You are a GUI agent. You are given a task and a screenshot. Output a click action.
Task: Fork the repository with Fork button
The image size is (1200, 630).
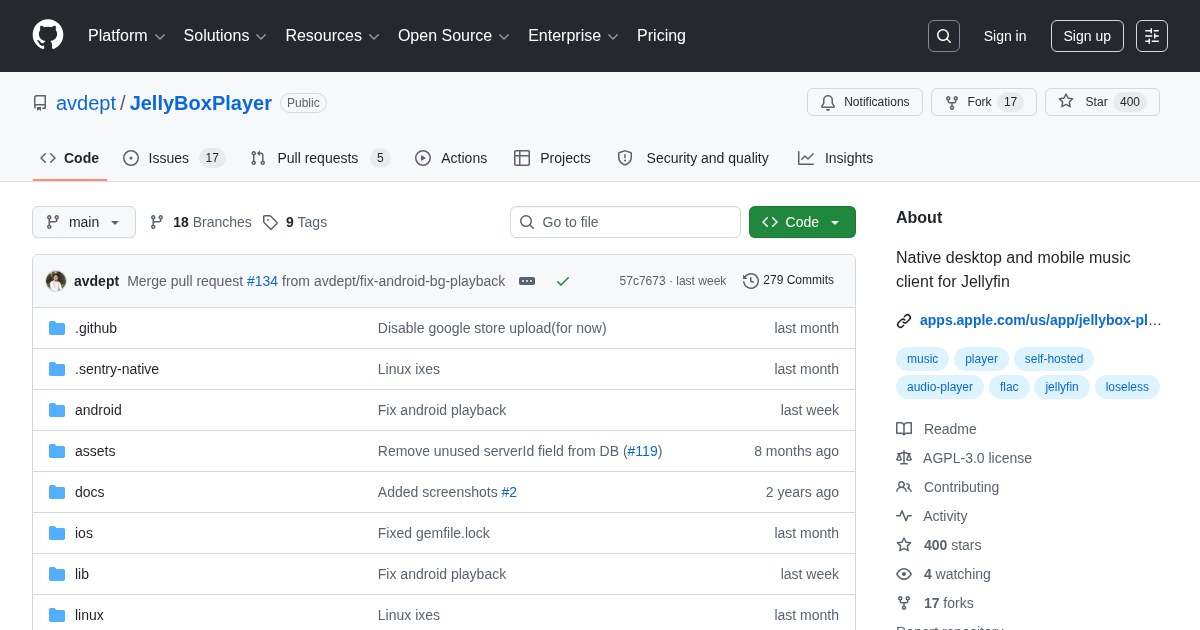pyautogui.click(x=984, y=102)
